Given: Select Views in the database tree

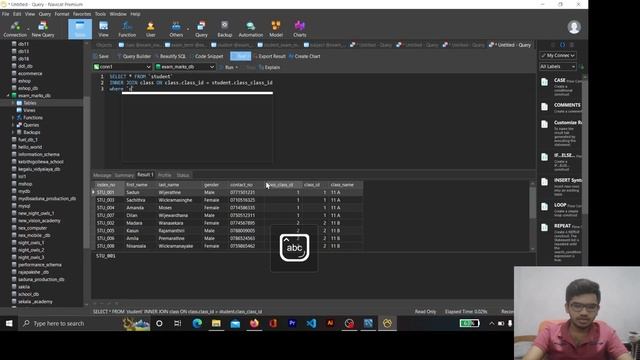Looking at the screenshot, I should (x=29, y=110).
